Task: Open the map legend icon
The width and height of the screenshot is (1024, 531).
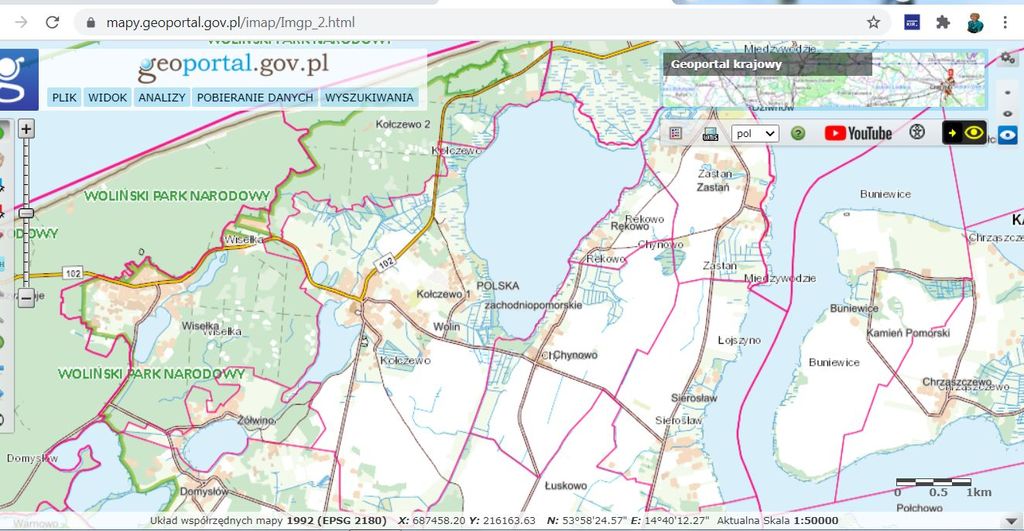Action: click(676, 133)
